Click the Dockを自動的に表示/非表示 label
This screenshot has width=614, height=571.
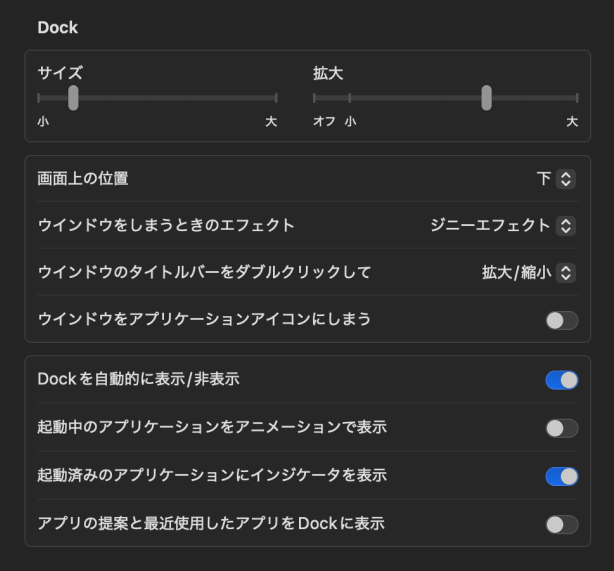[x=138, y=379]
